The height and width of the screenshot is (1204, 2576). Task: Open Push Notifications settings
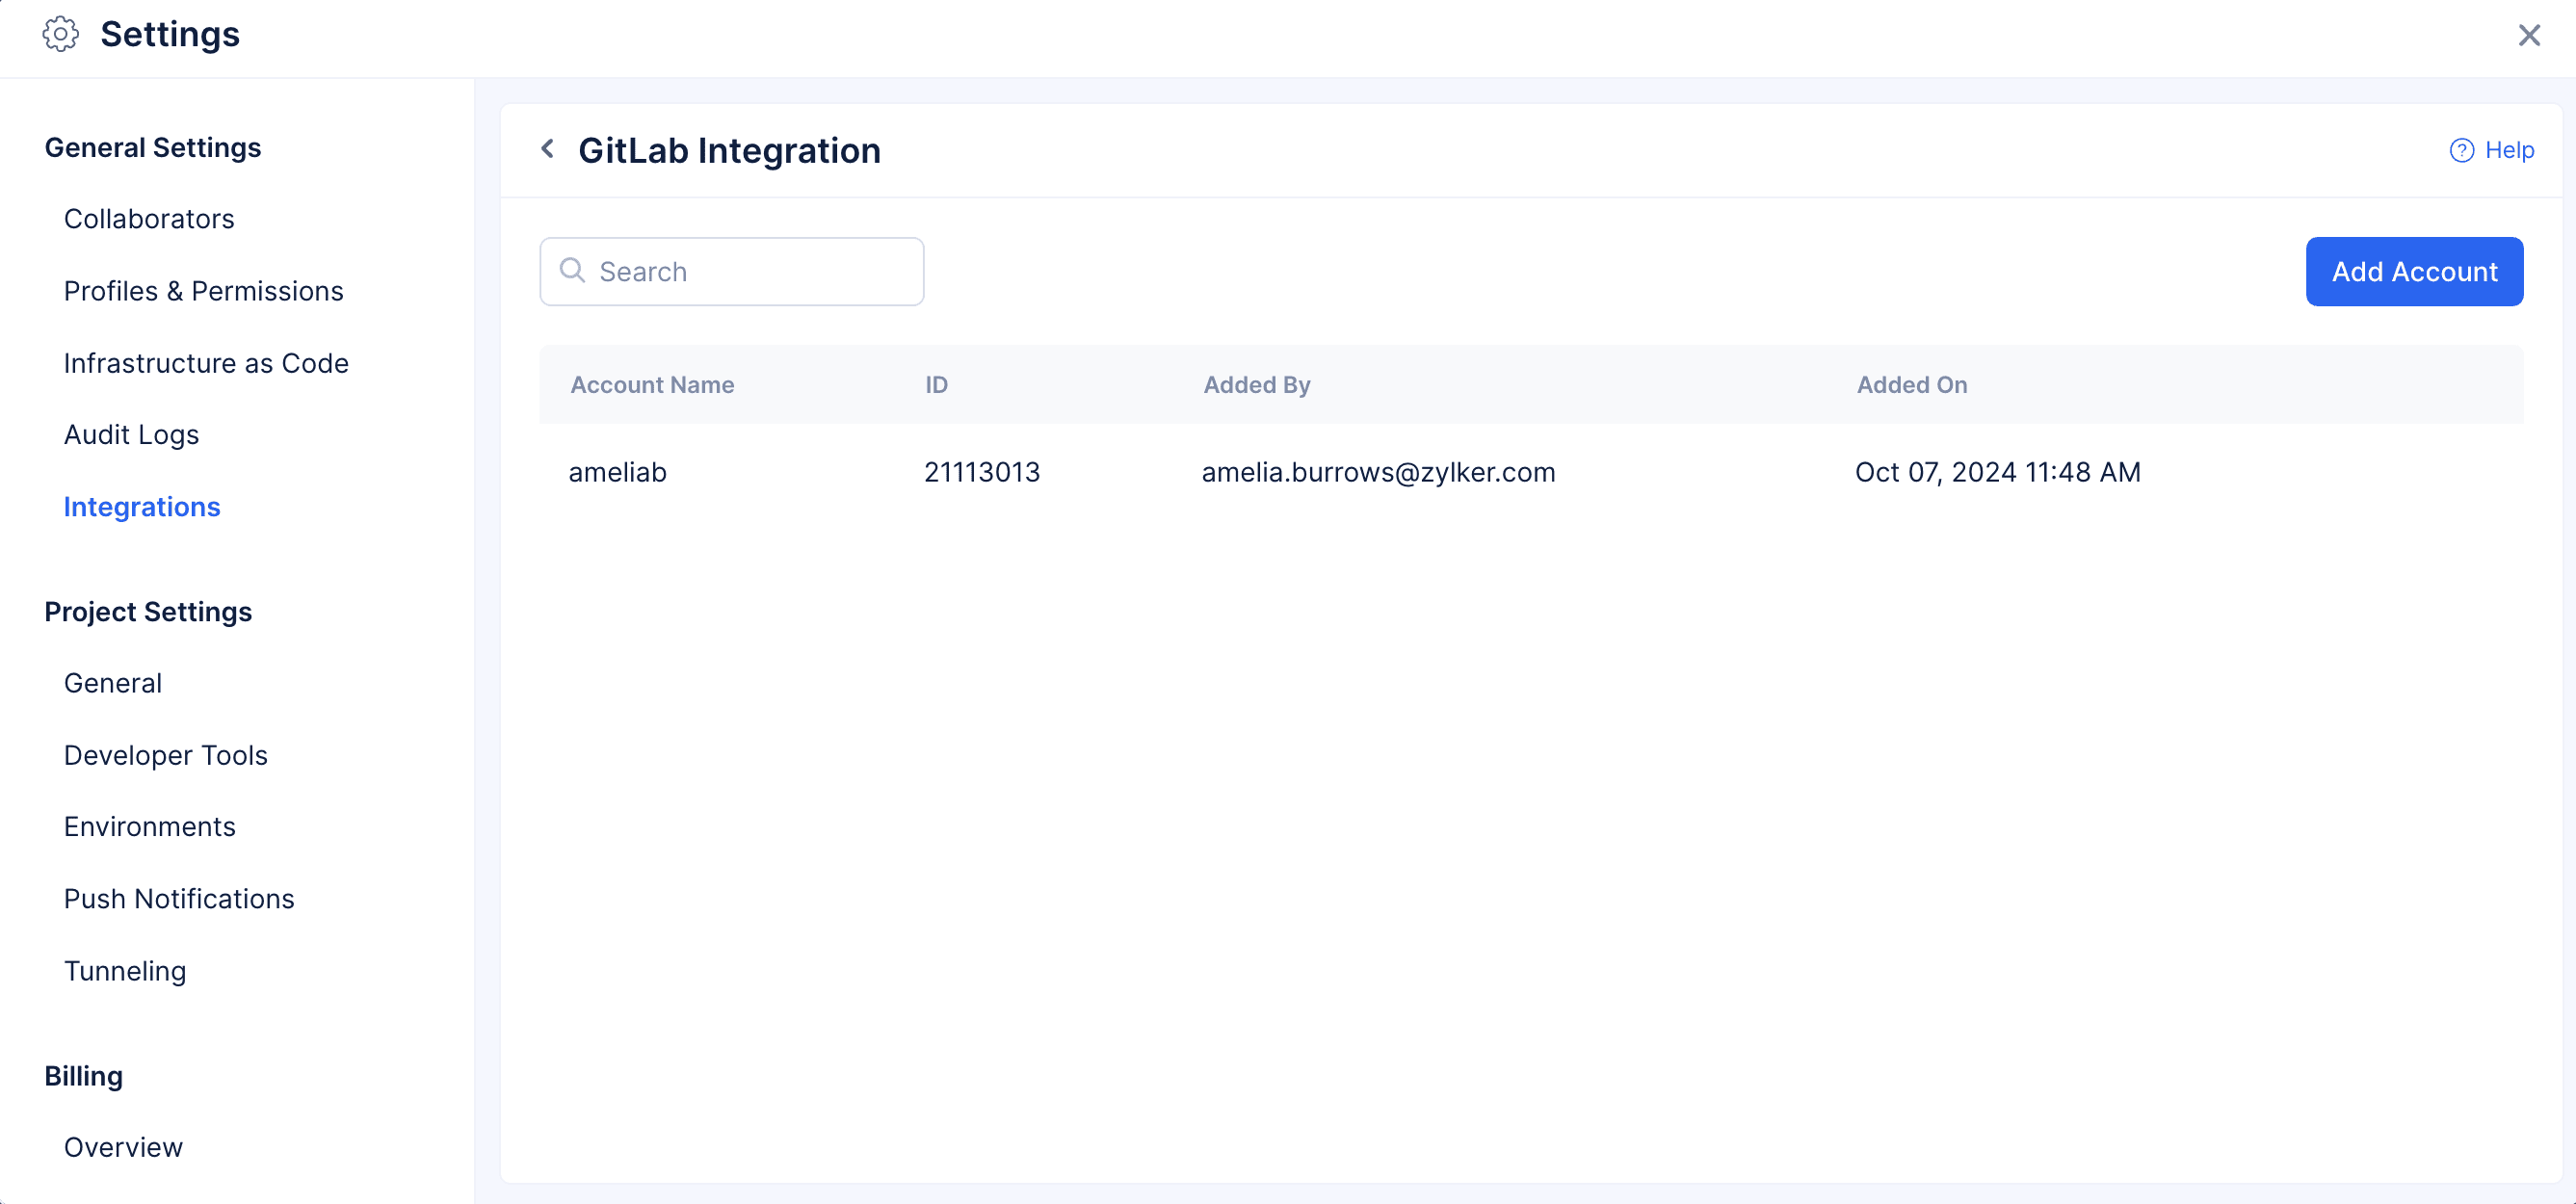pyautogui.click(x=179, y=899)
